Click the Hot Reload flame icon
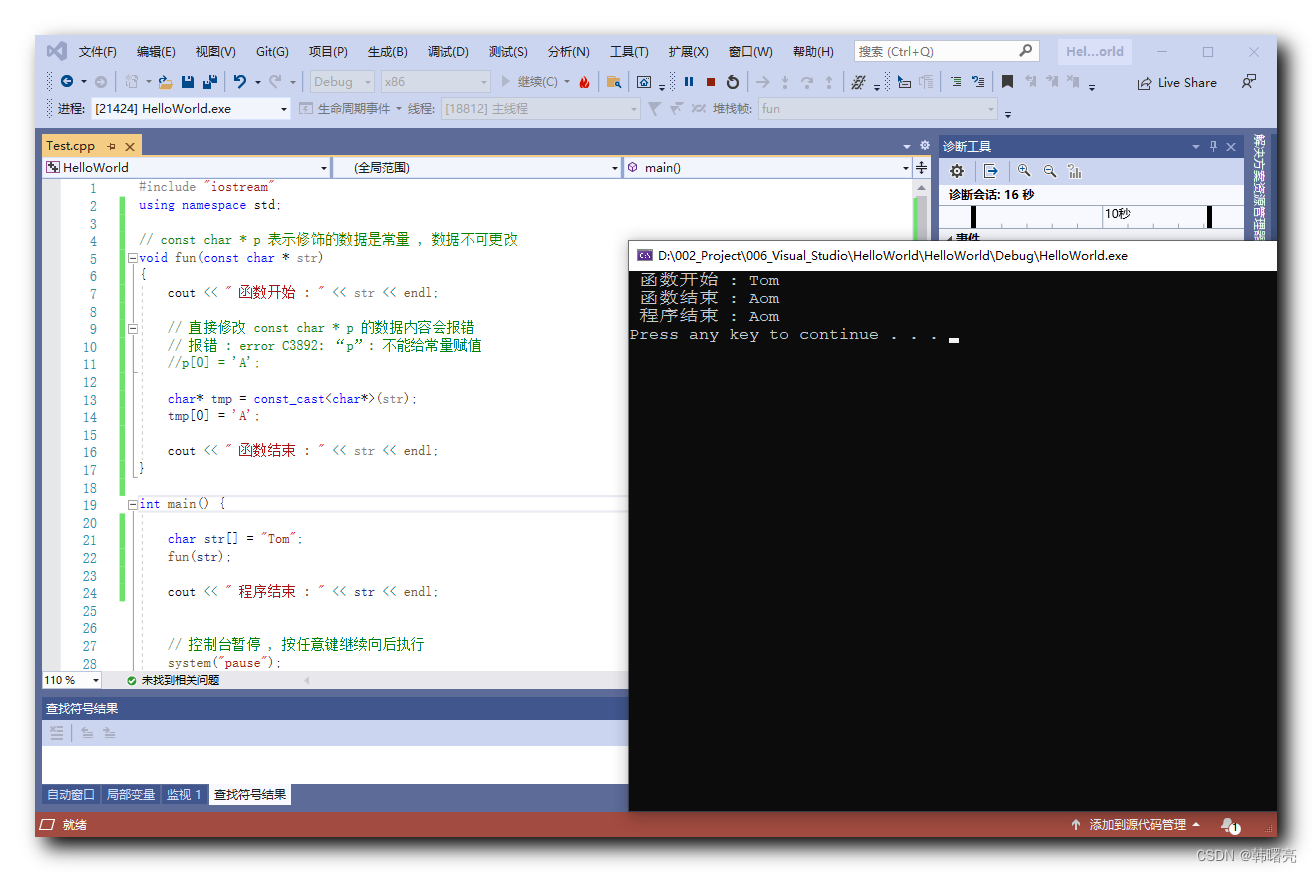Viewport: 1312px width, 872px height. (584, 82)
